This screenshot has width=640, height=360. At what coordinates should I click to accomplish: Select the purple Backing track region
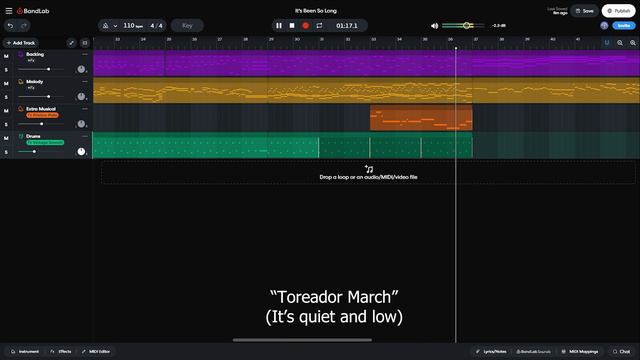[x=366, y=63]
